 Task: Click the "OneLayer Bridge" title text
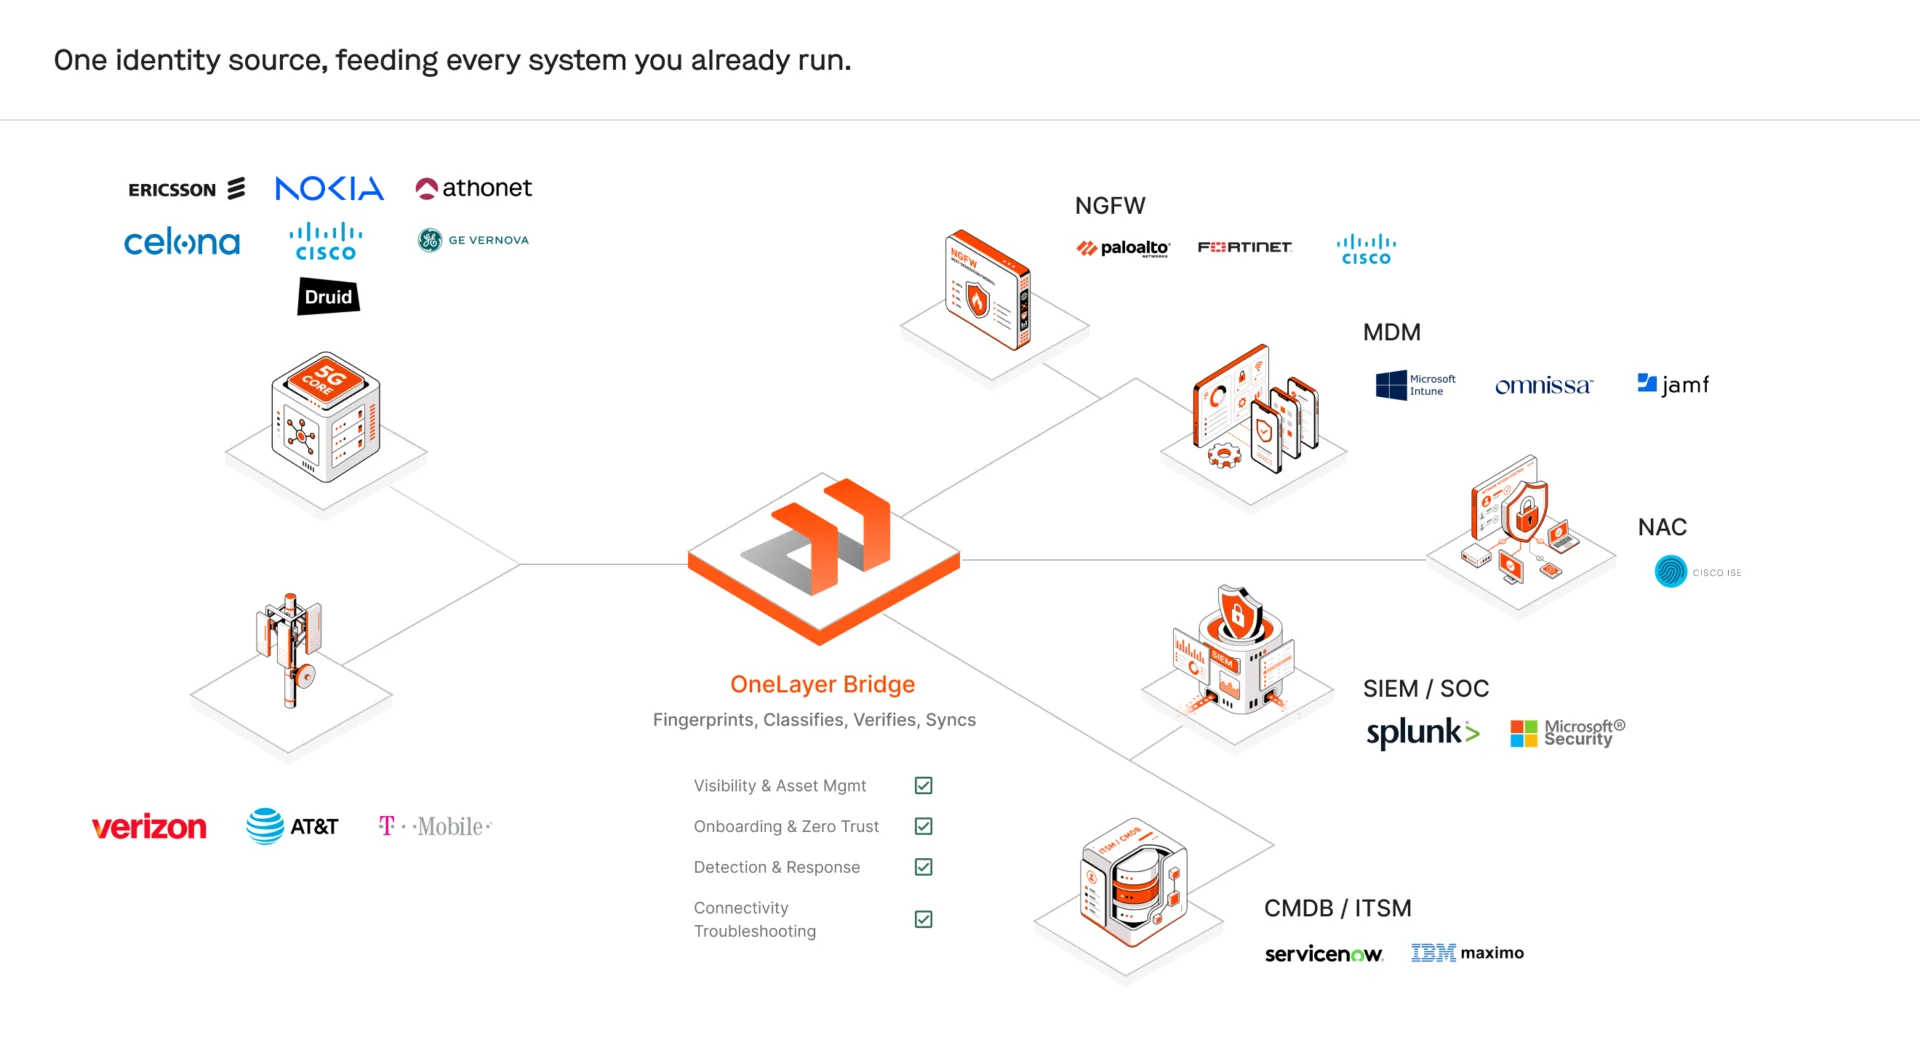click(x=823, y=685)
